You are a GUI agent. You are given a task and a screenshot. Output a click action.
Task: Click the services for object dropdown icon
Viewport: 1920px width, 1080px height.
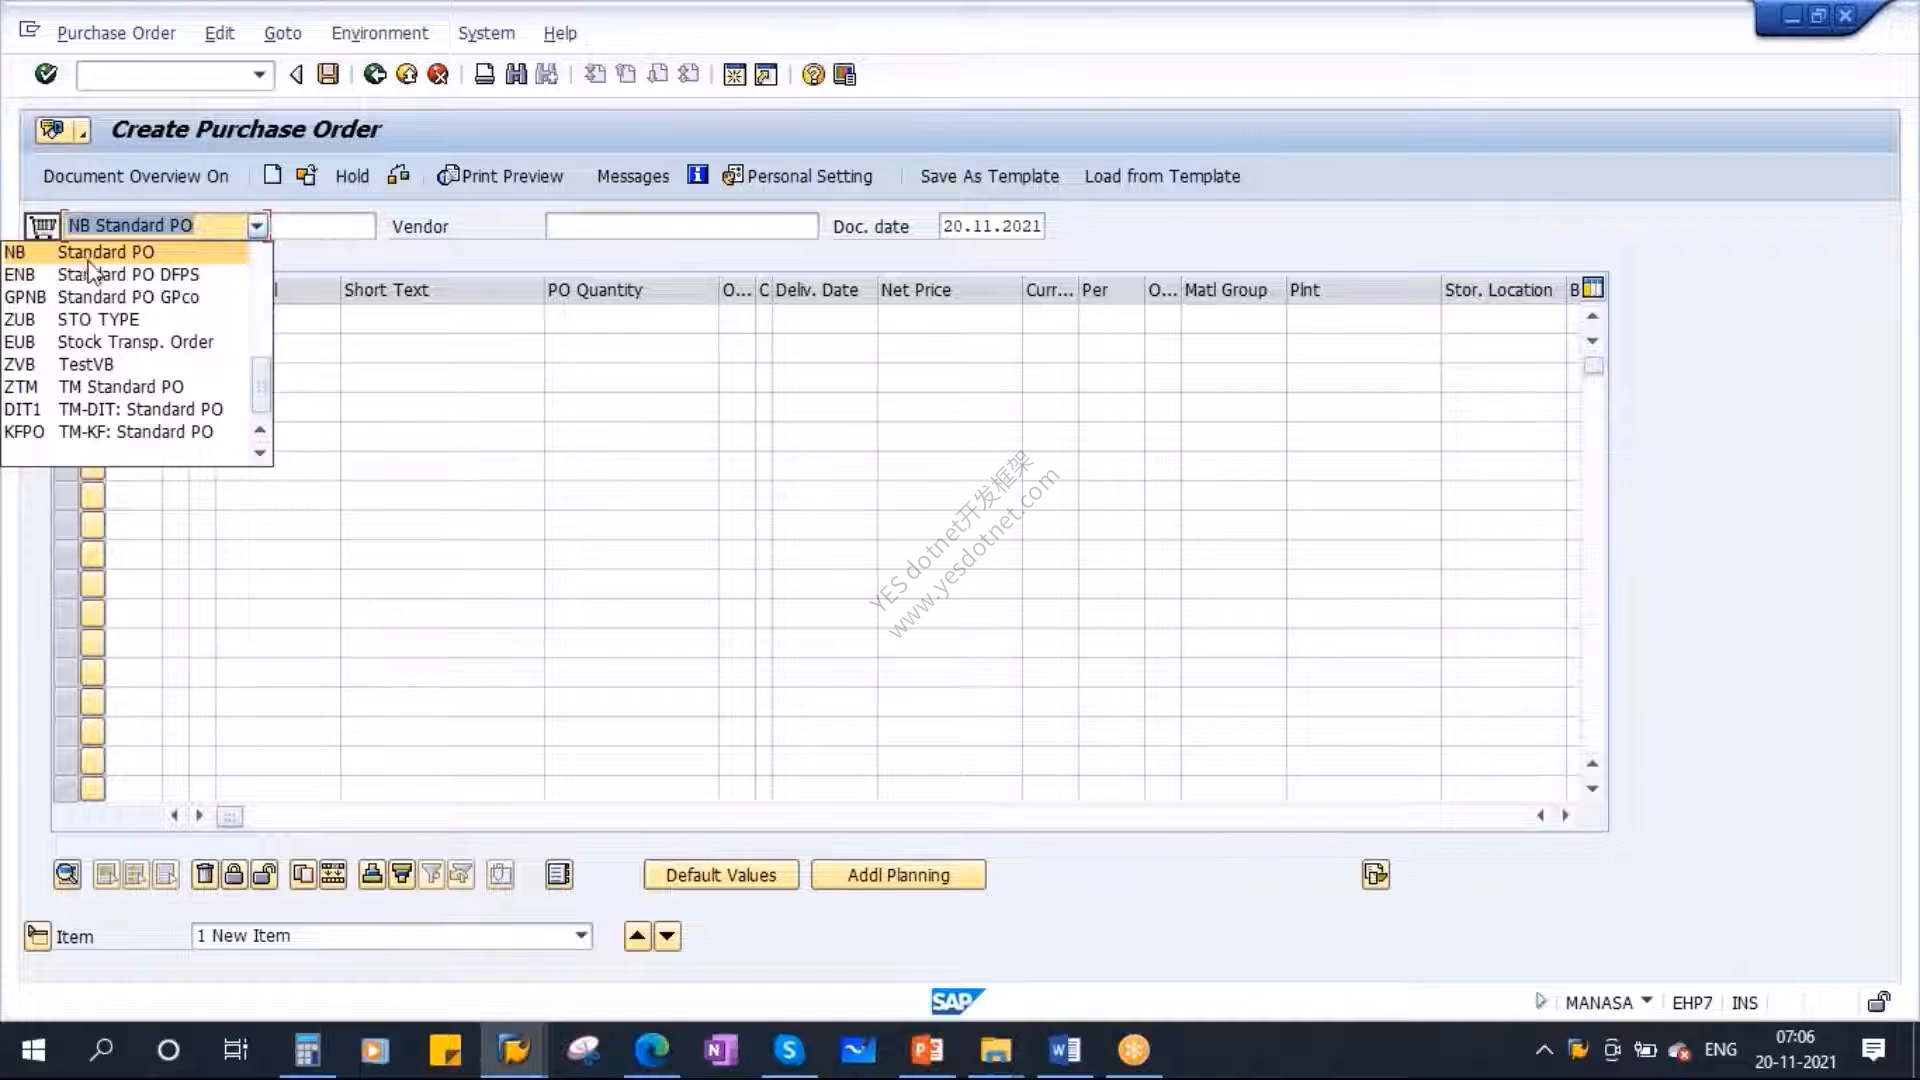pyautogui.click(x=62, y=130)
